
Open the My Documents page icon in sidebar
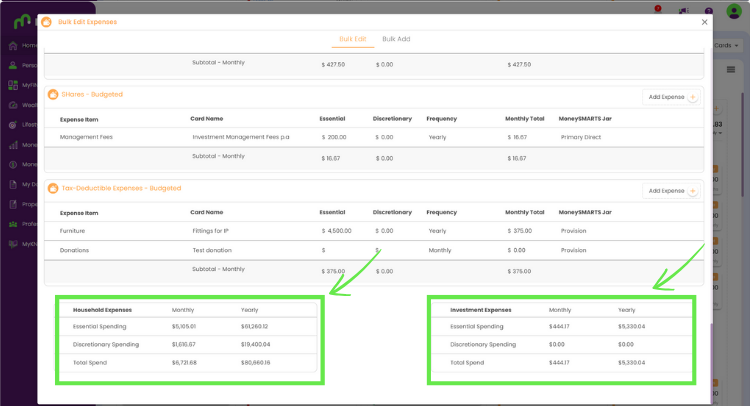tap(13, 184)
